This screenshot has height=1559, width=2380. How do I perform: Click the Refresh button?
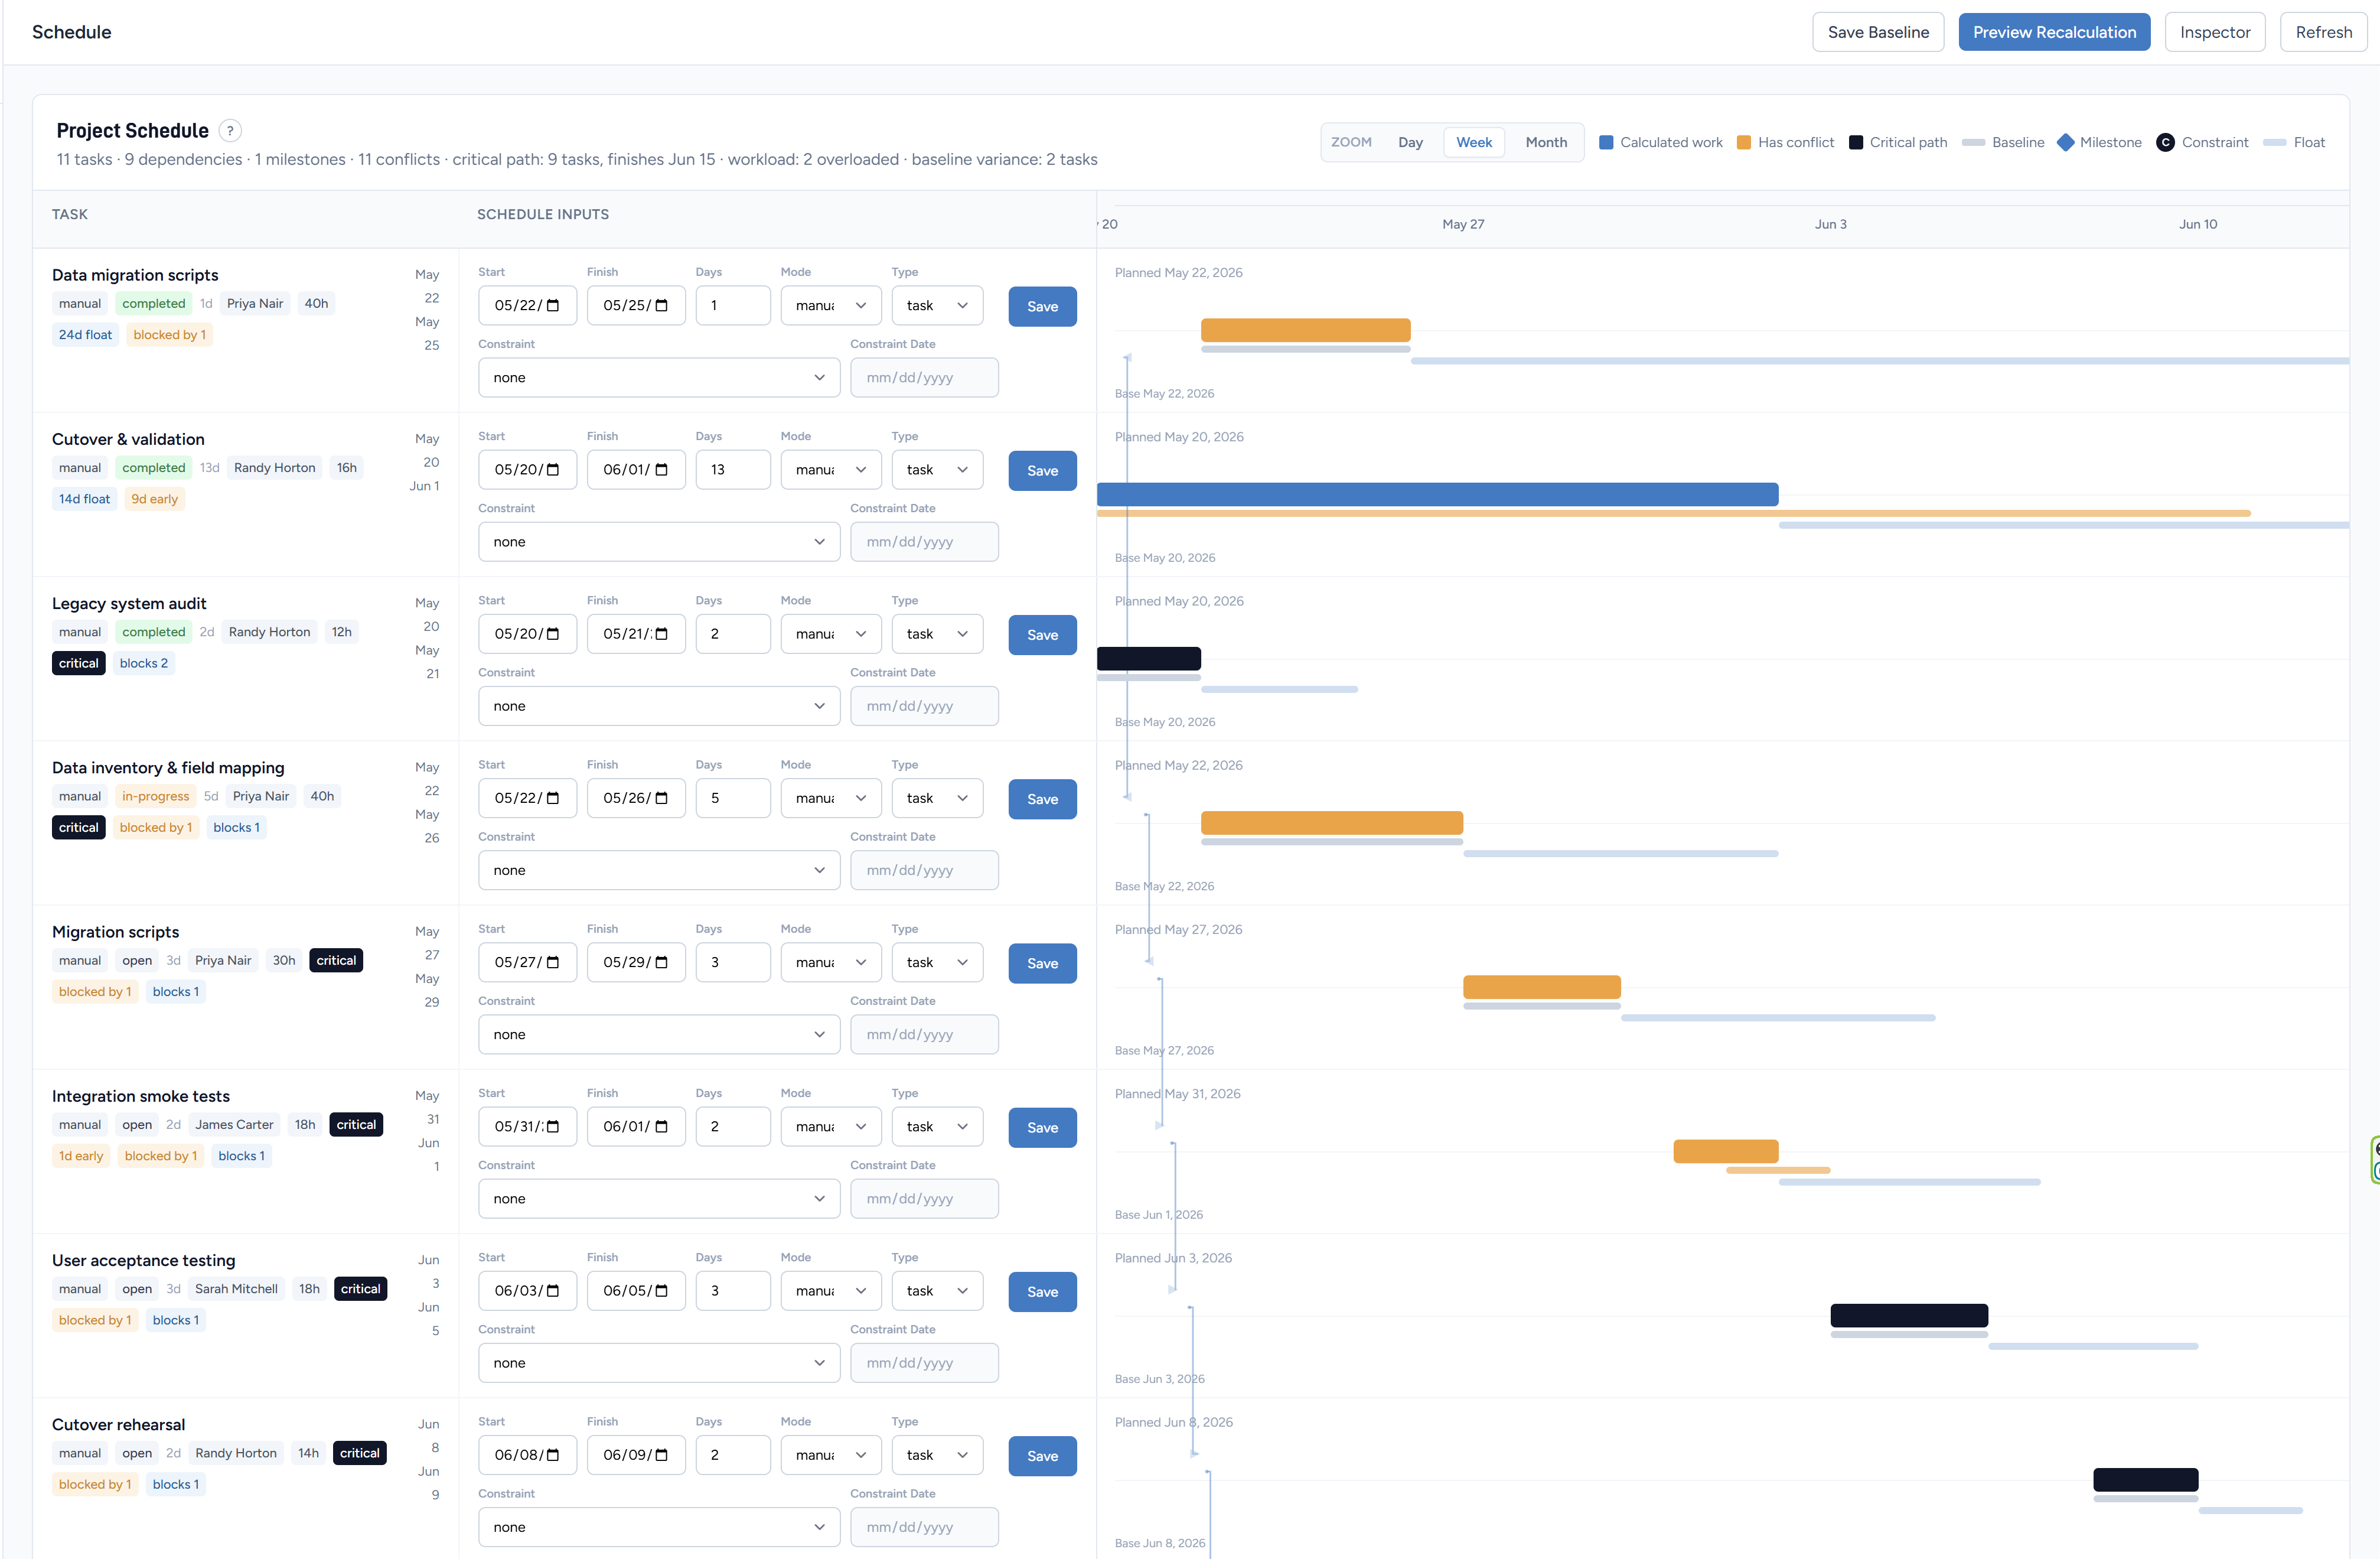point(2323,32)
